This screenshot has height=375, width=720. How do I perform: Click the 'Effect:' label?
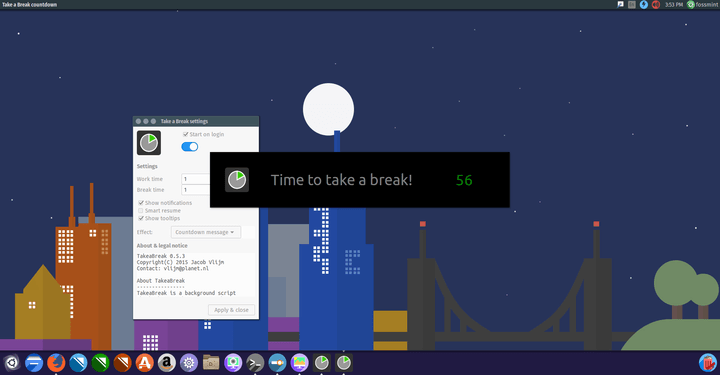[x=145, y=232]
